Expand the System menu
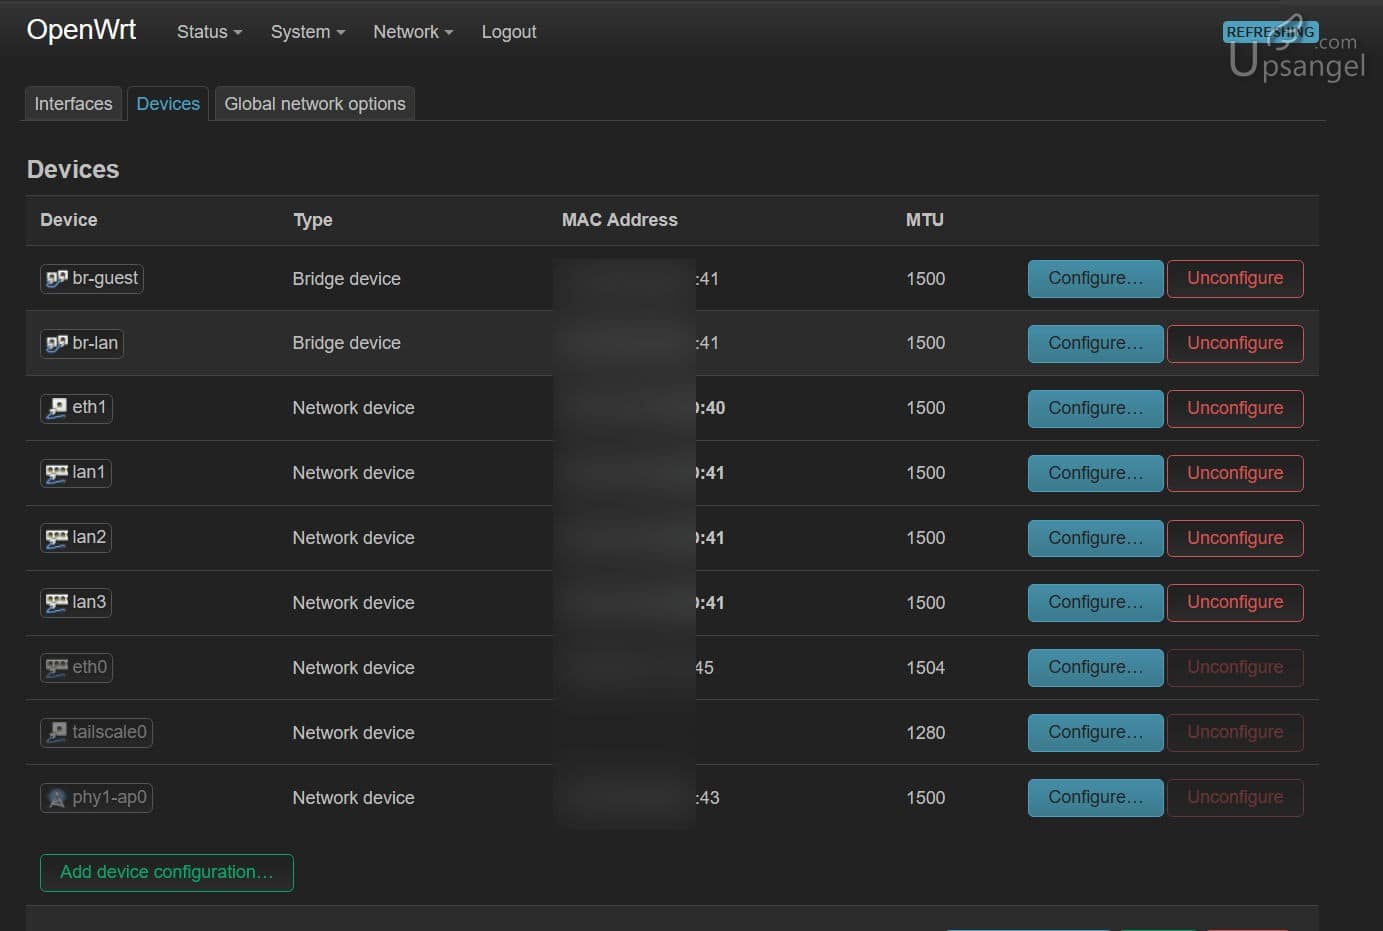Viewport: 1383px width, 931px height. point(307,32)
